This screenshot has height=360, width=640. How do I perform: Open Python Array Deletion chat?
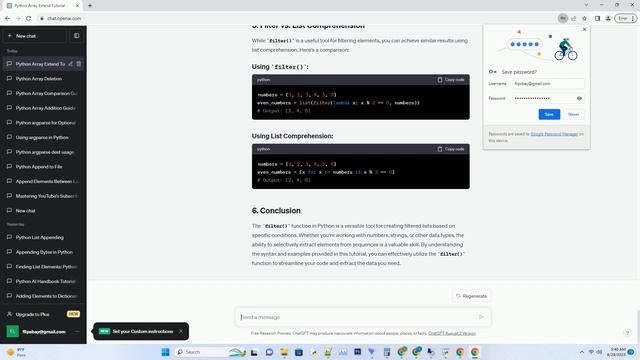(43, 79)
